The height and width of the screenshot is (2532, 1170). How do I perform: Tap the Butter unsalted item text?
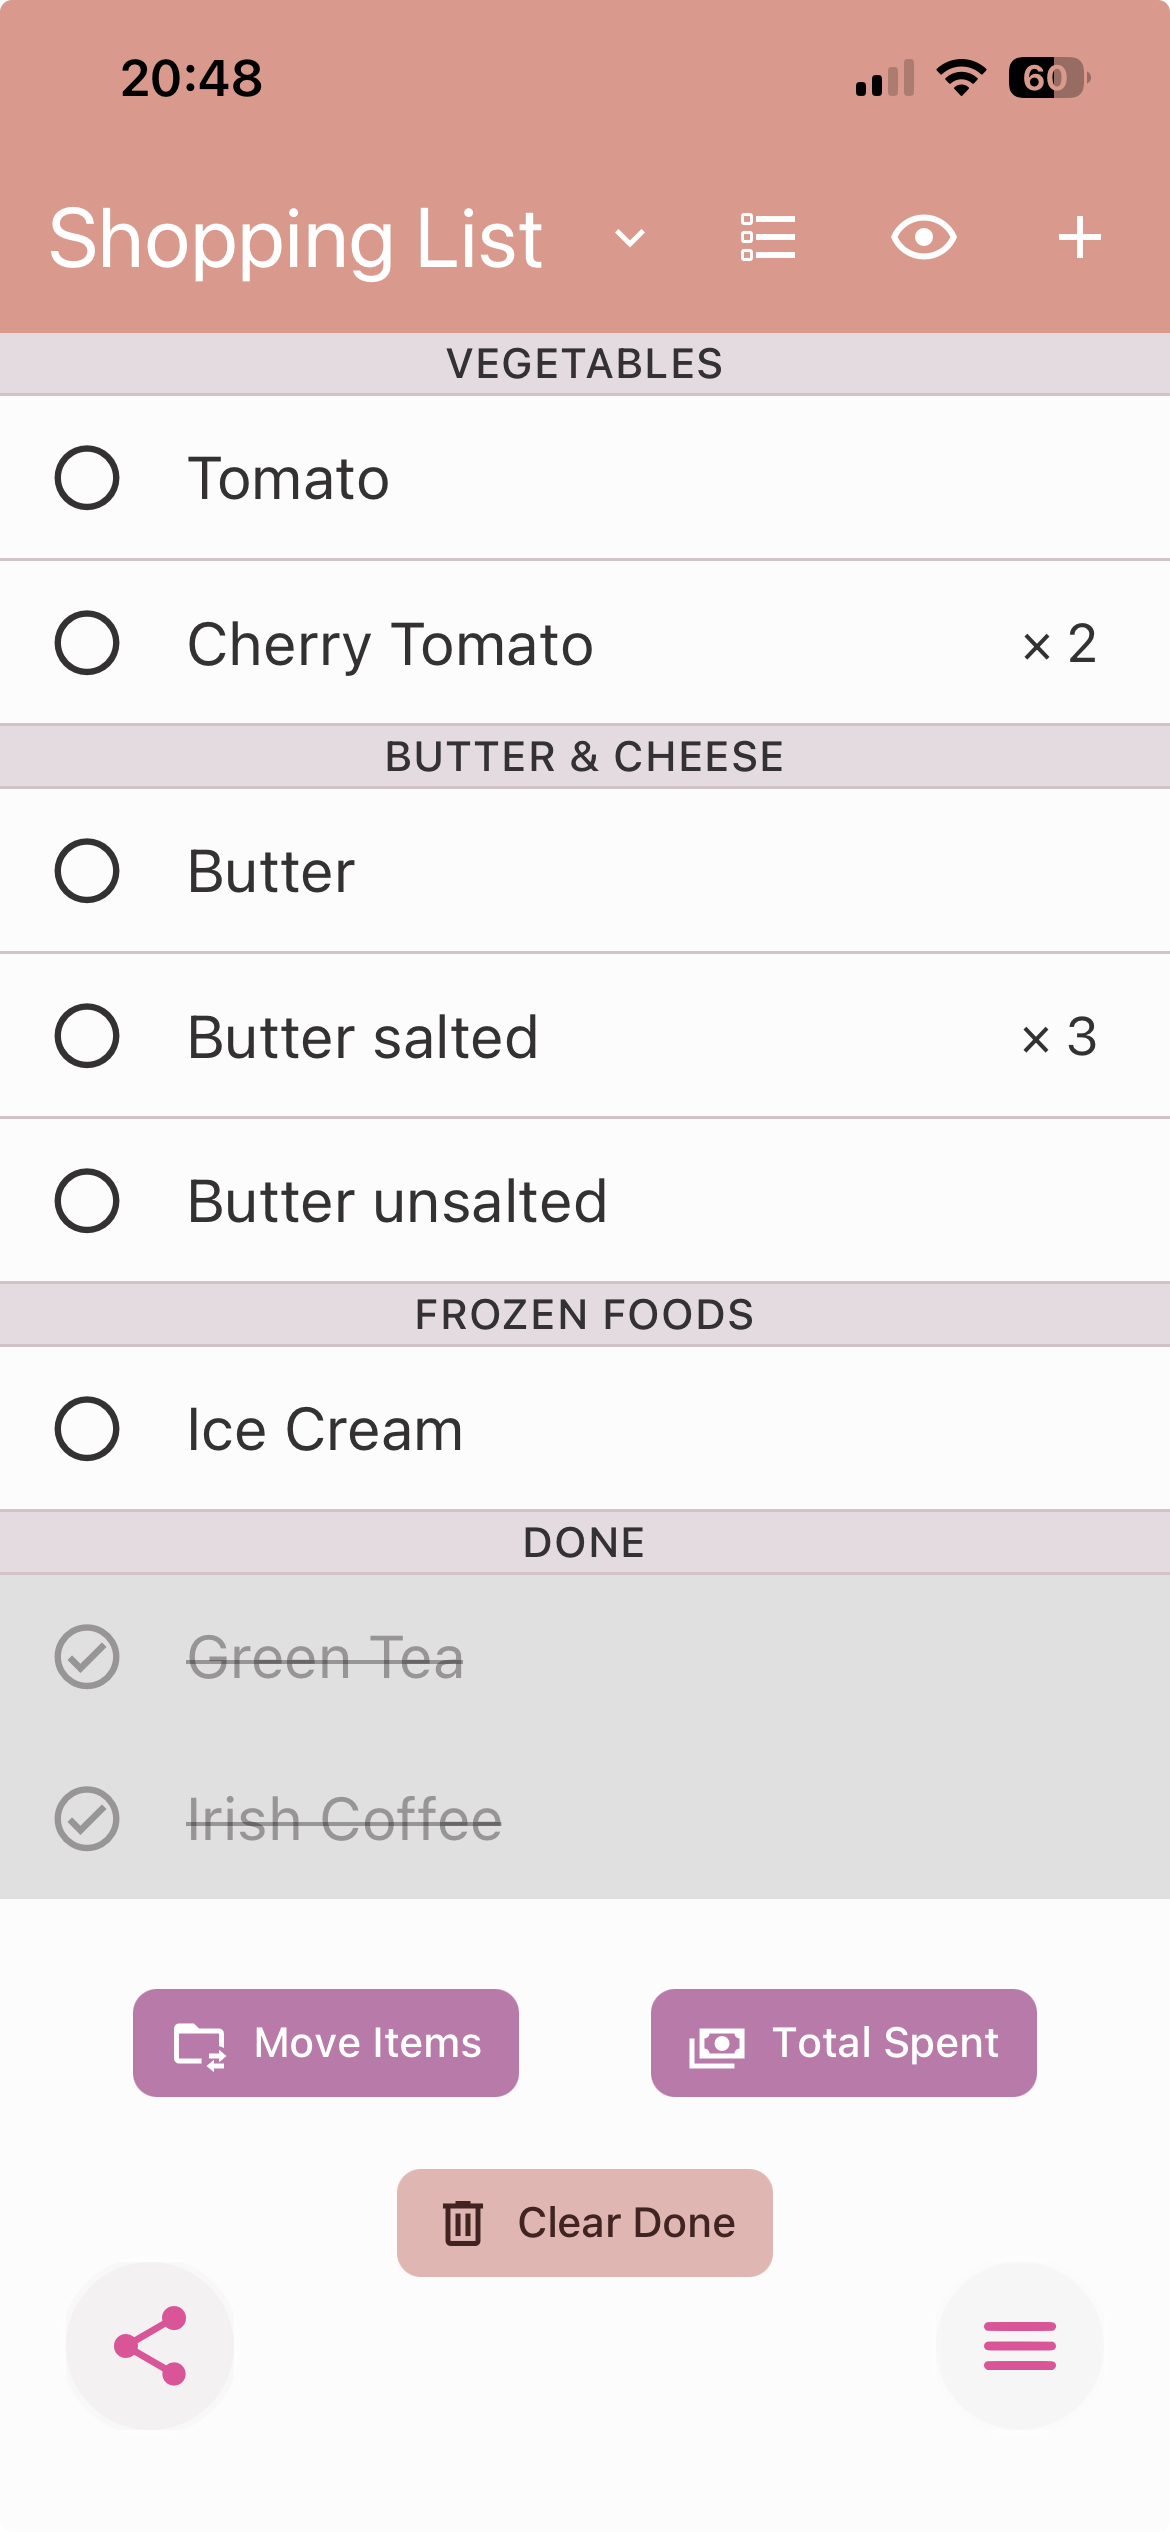397,1201
